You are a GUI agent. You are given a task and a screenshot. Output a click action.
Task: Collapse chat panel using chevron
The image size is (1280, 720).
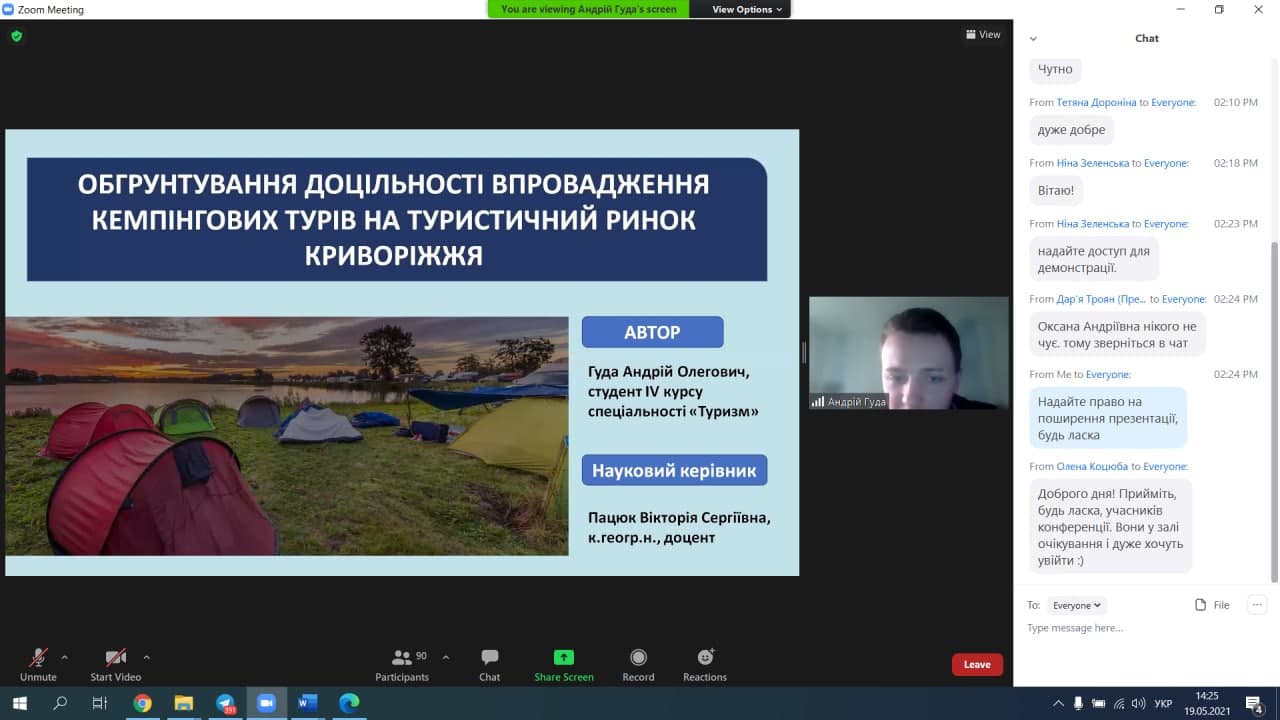point(1033,39)
